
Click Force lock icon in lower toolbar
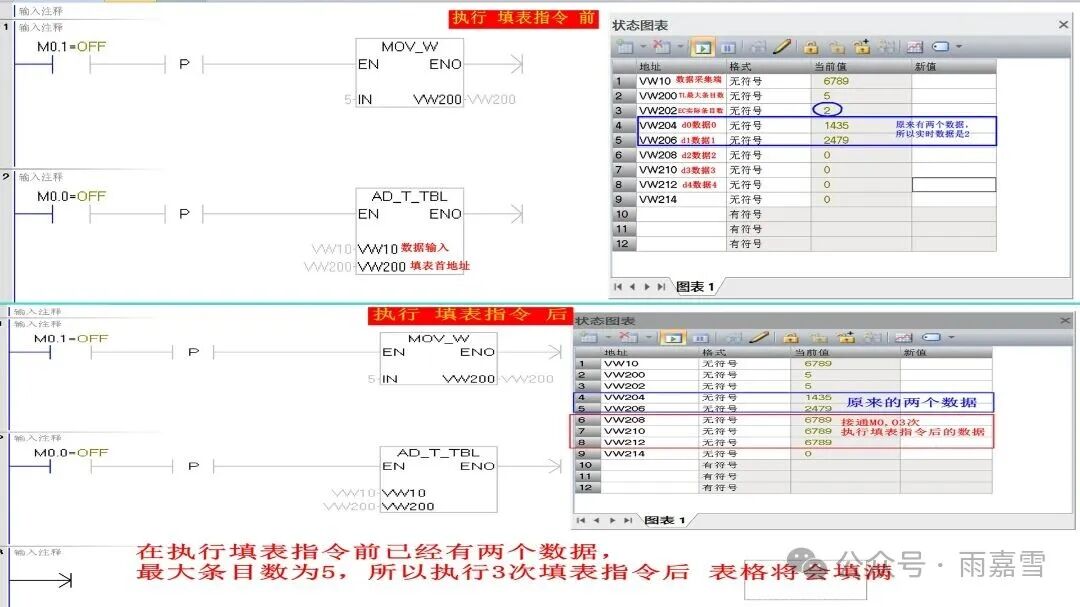pyautogui.click(x=791, y=338)
